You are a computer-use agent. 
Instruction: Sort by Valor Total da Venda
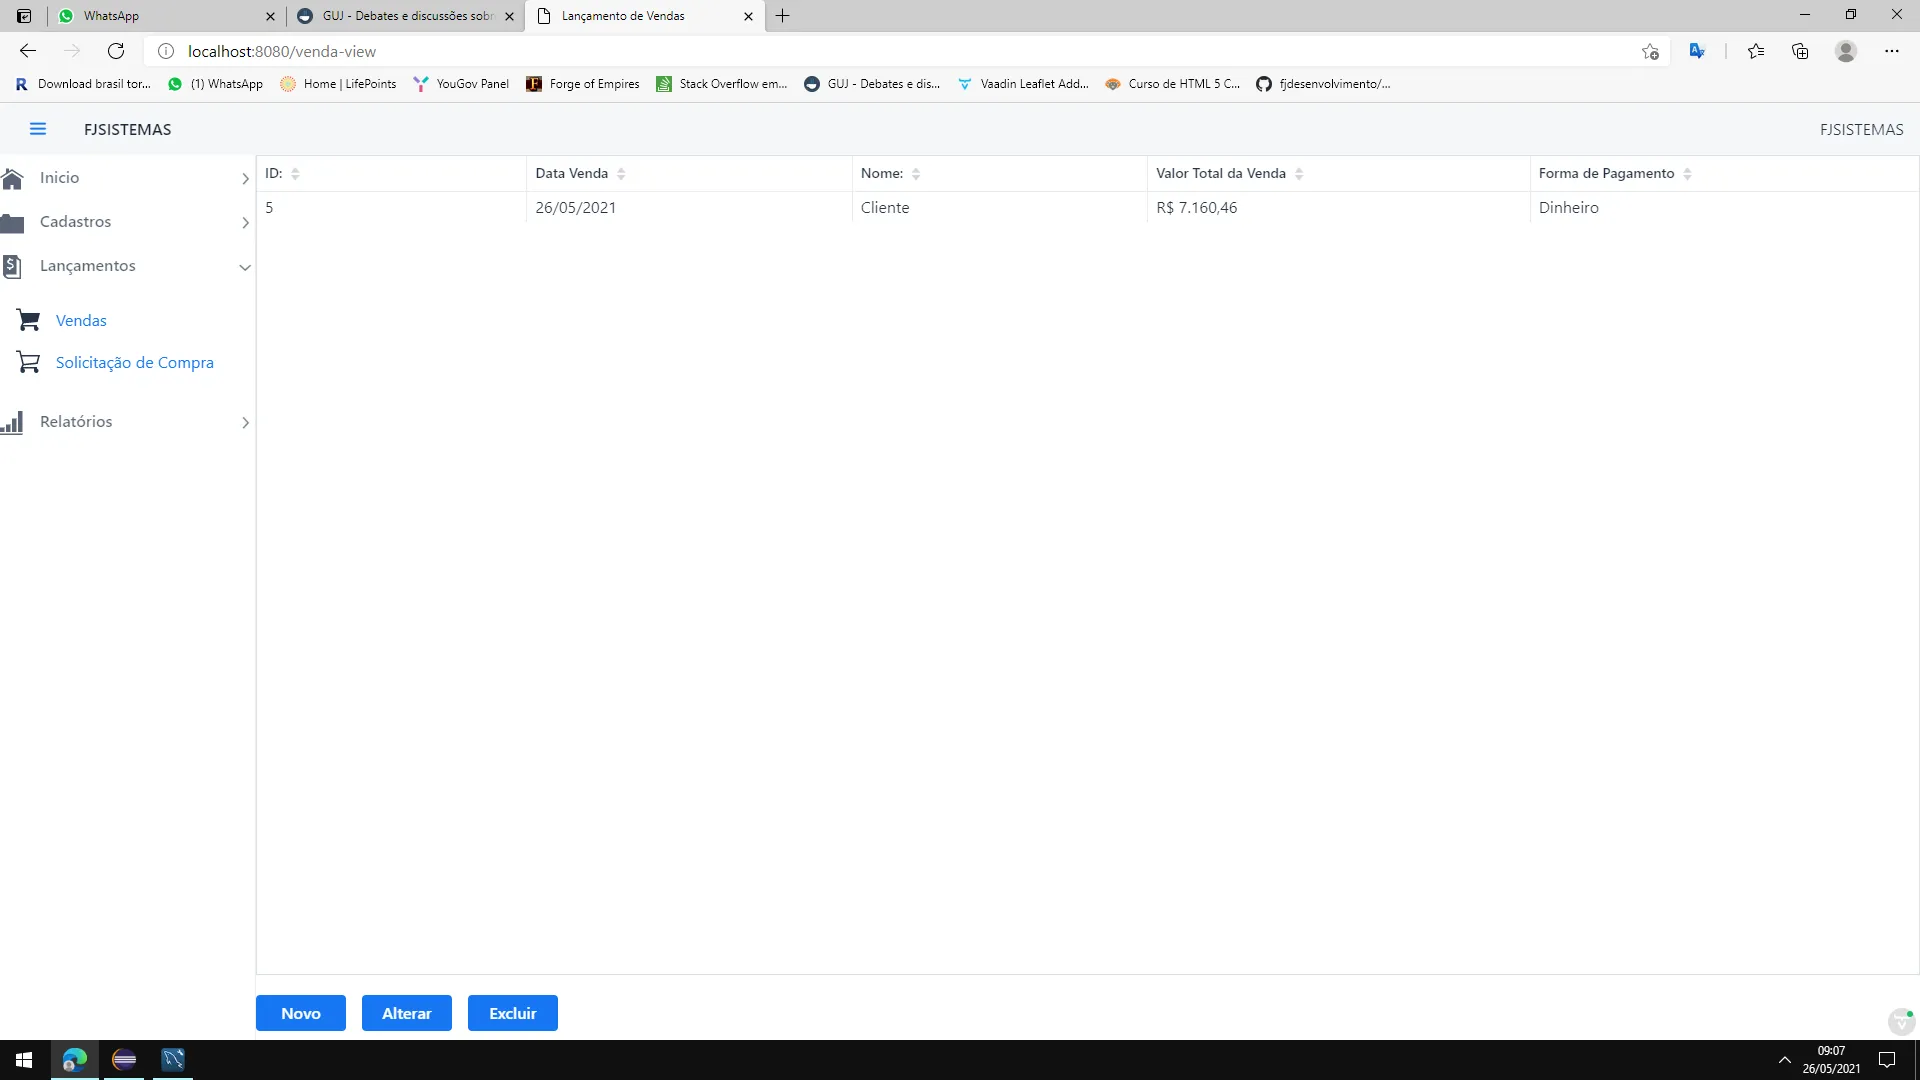1299,174
